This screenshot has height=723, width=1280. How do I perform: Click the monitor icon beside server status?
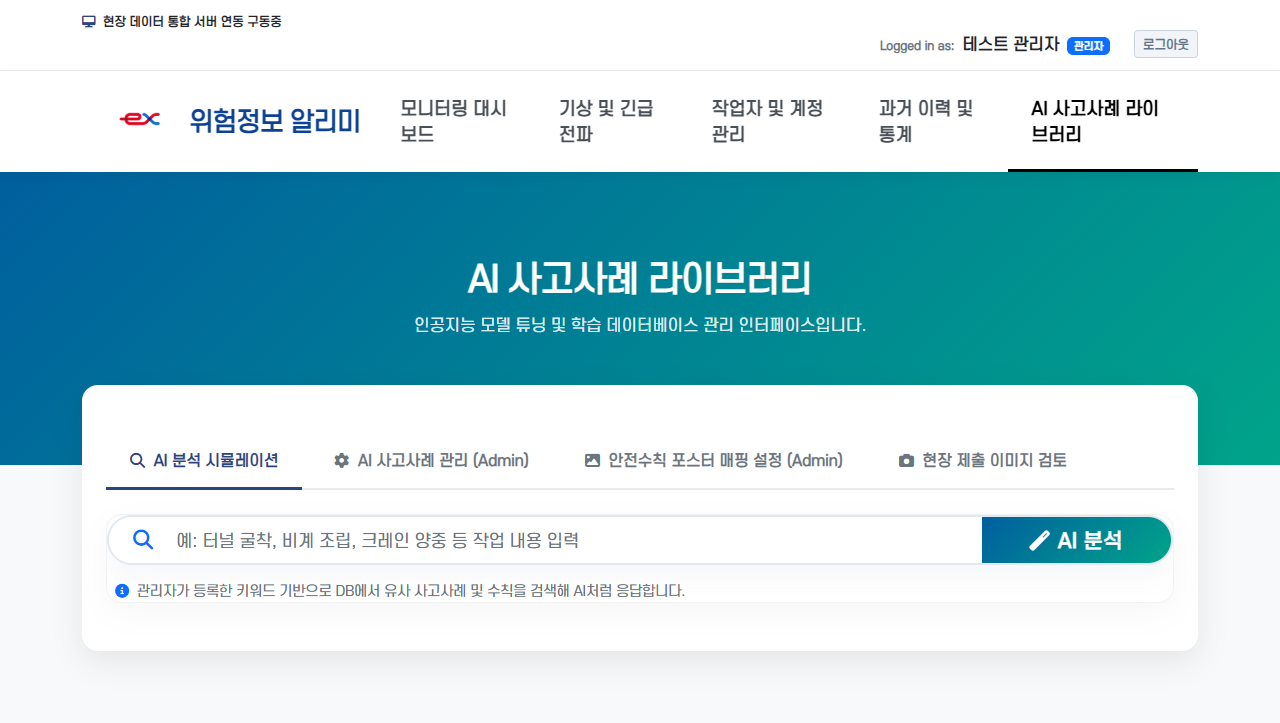pyautogui.click(x=88, y=21)
